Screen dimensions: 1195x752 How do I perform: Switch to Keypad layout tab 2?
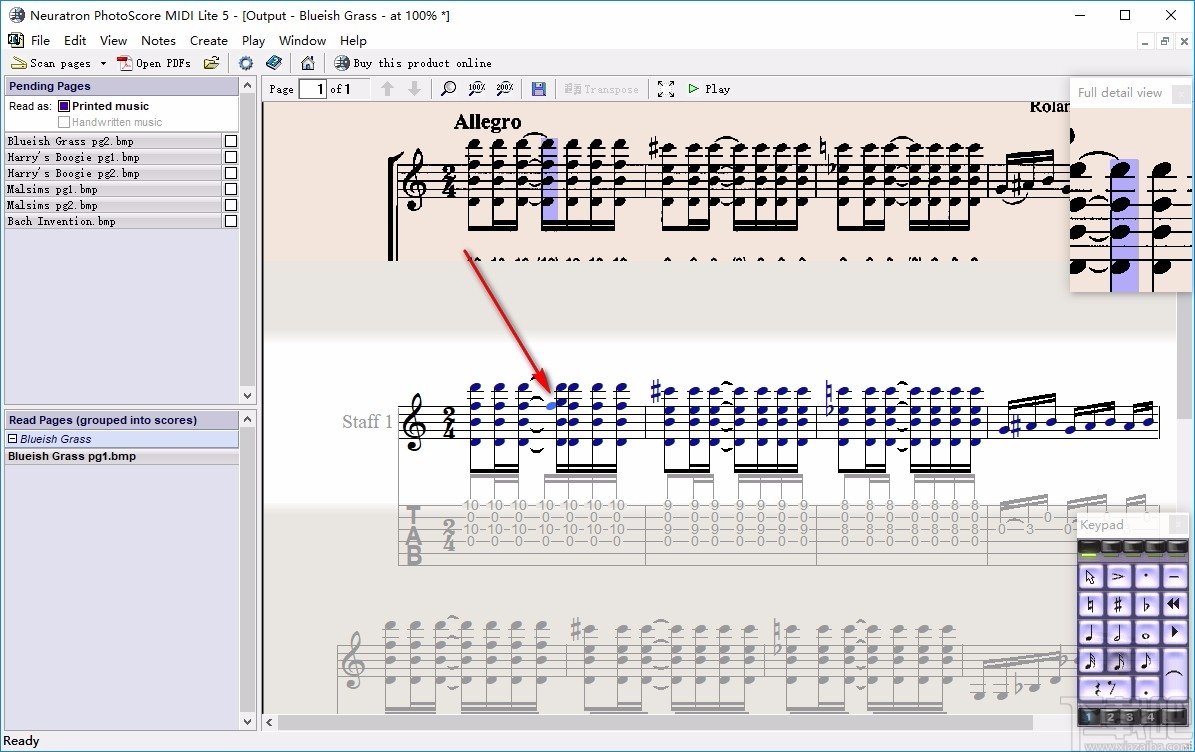pyautogui.click(x=1110, y=716)
